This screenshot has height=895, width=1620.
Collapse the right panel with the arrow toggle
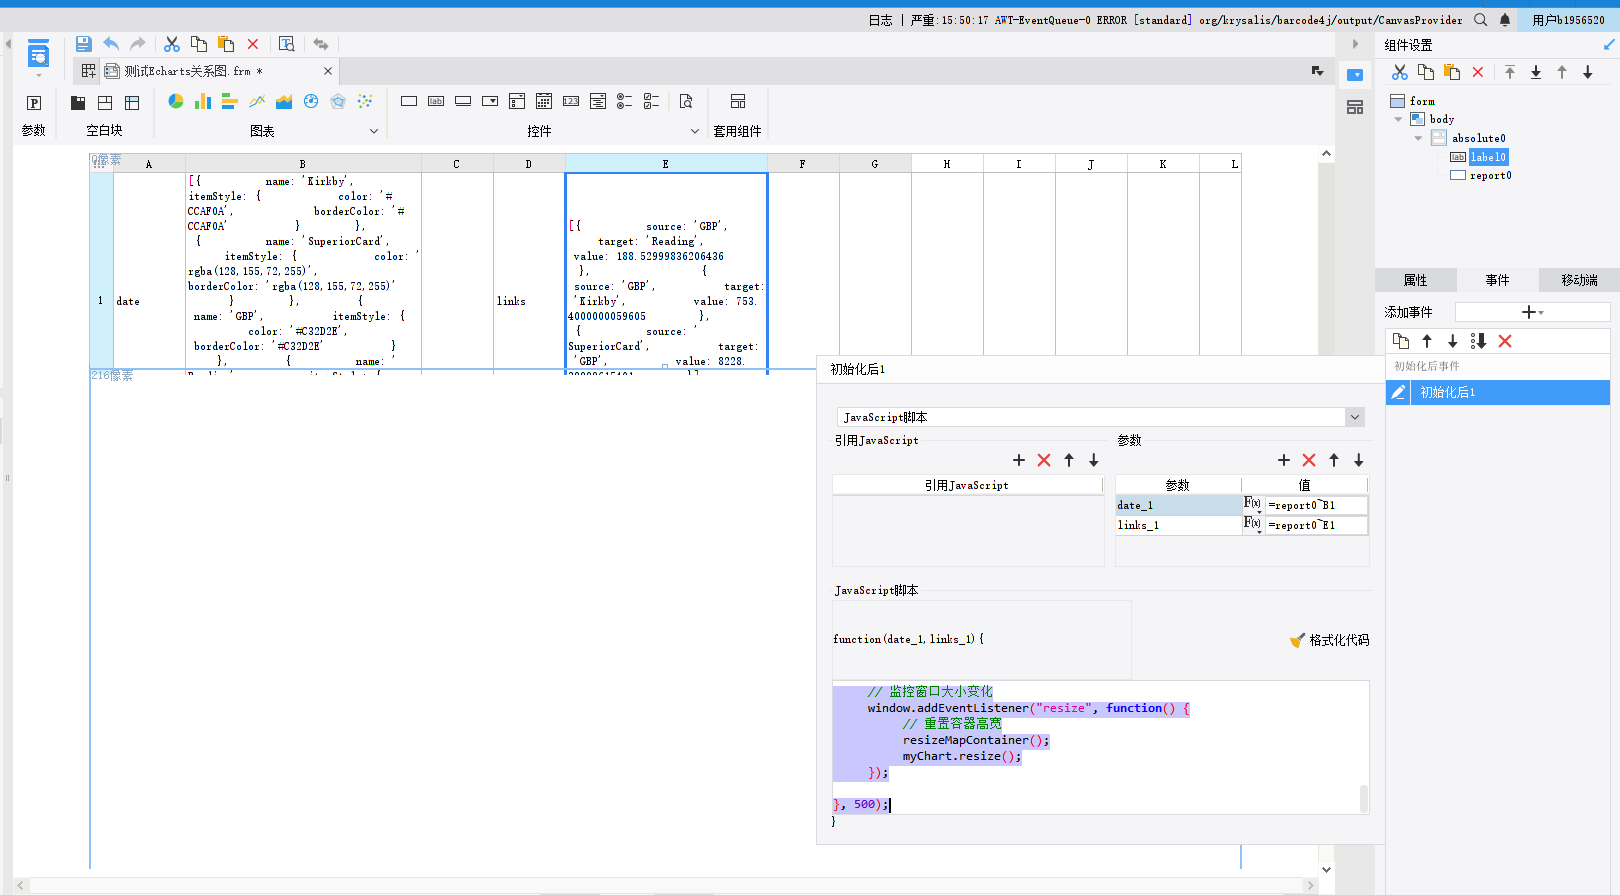pos(1355,44)
